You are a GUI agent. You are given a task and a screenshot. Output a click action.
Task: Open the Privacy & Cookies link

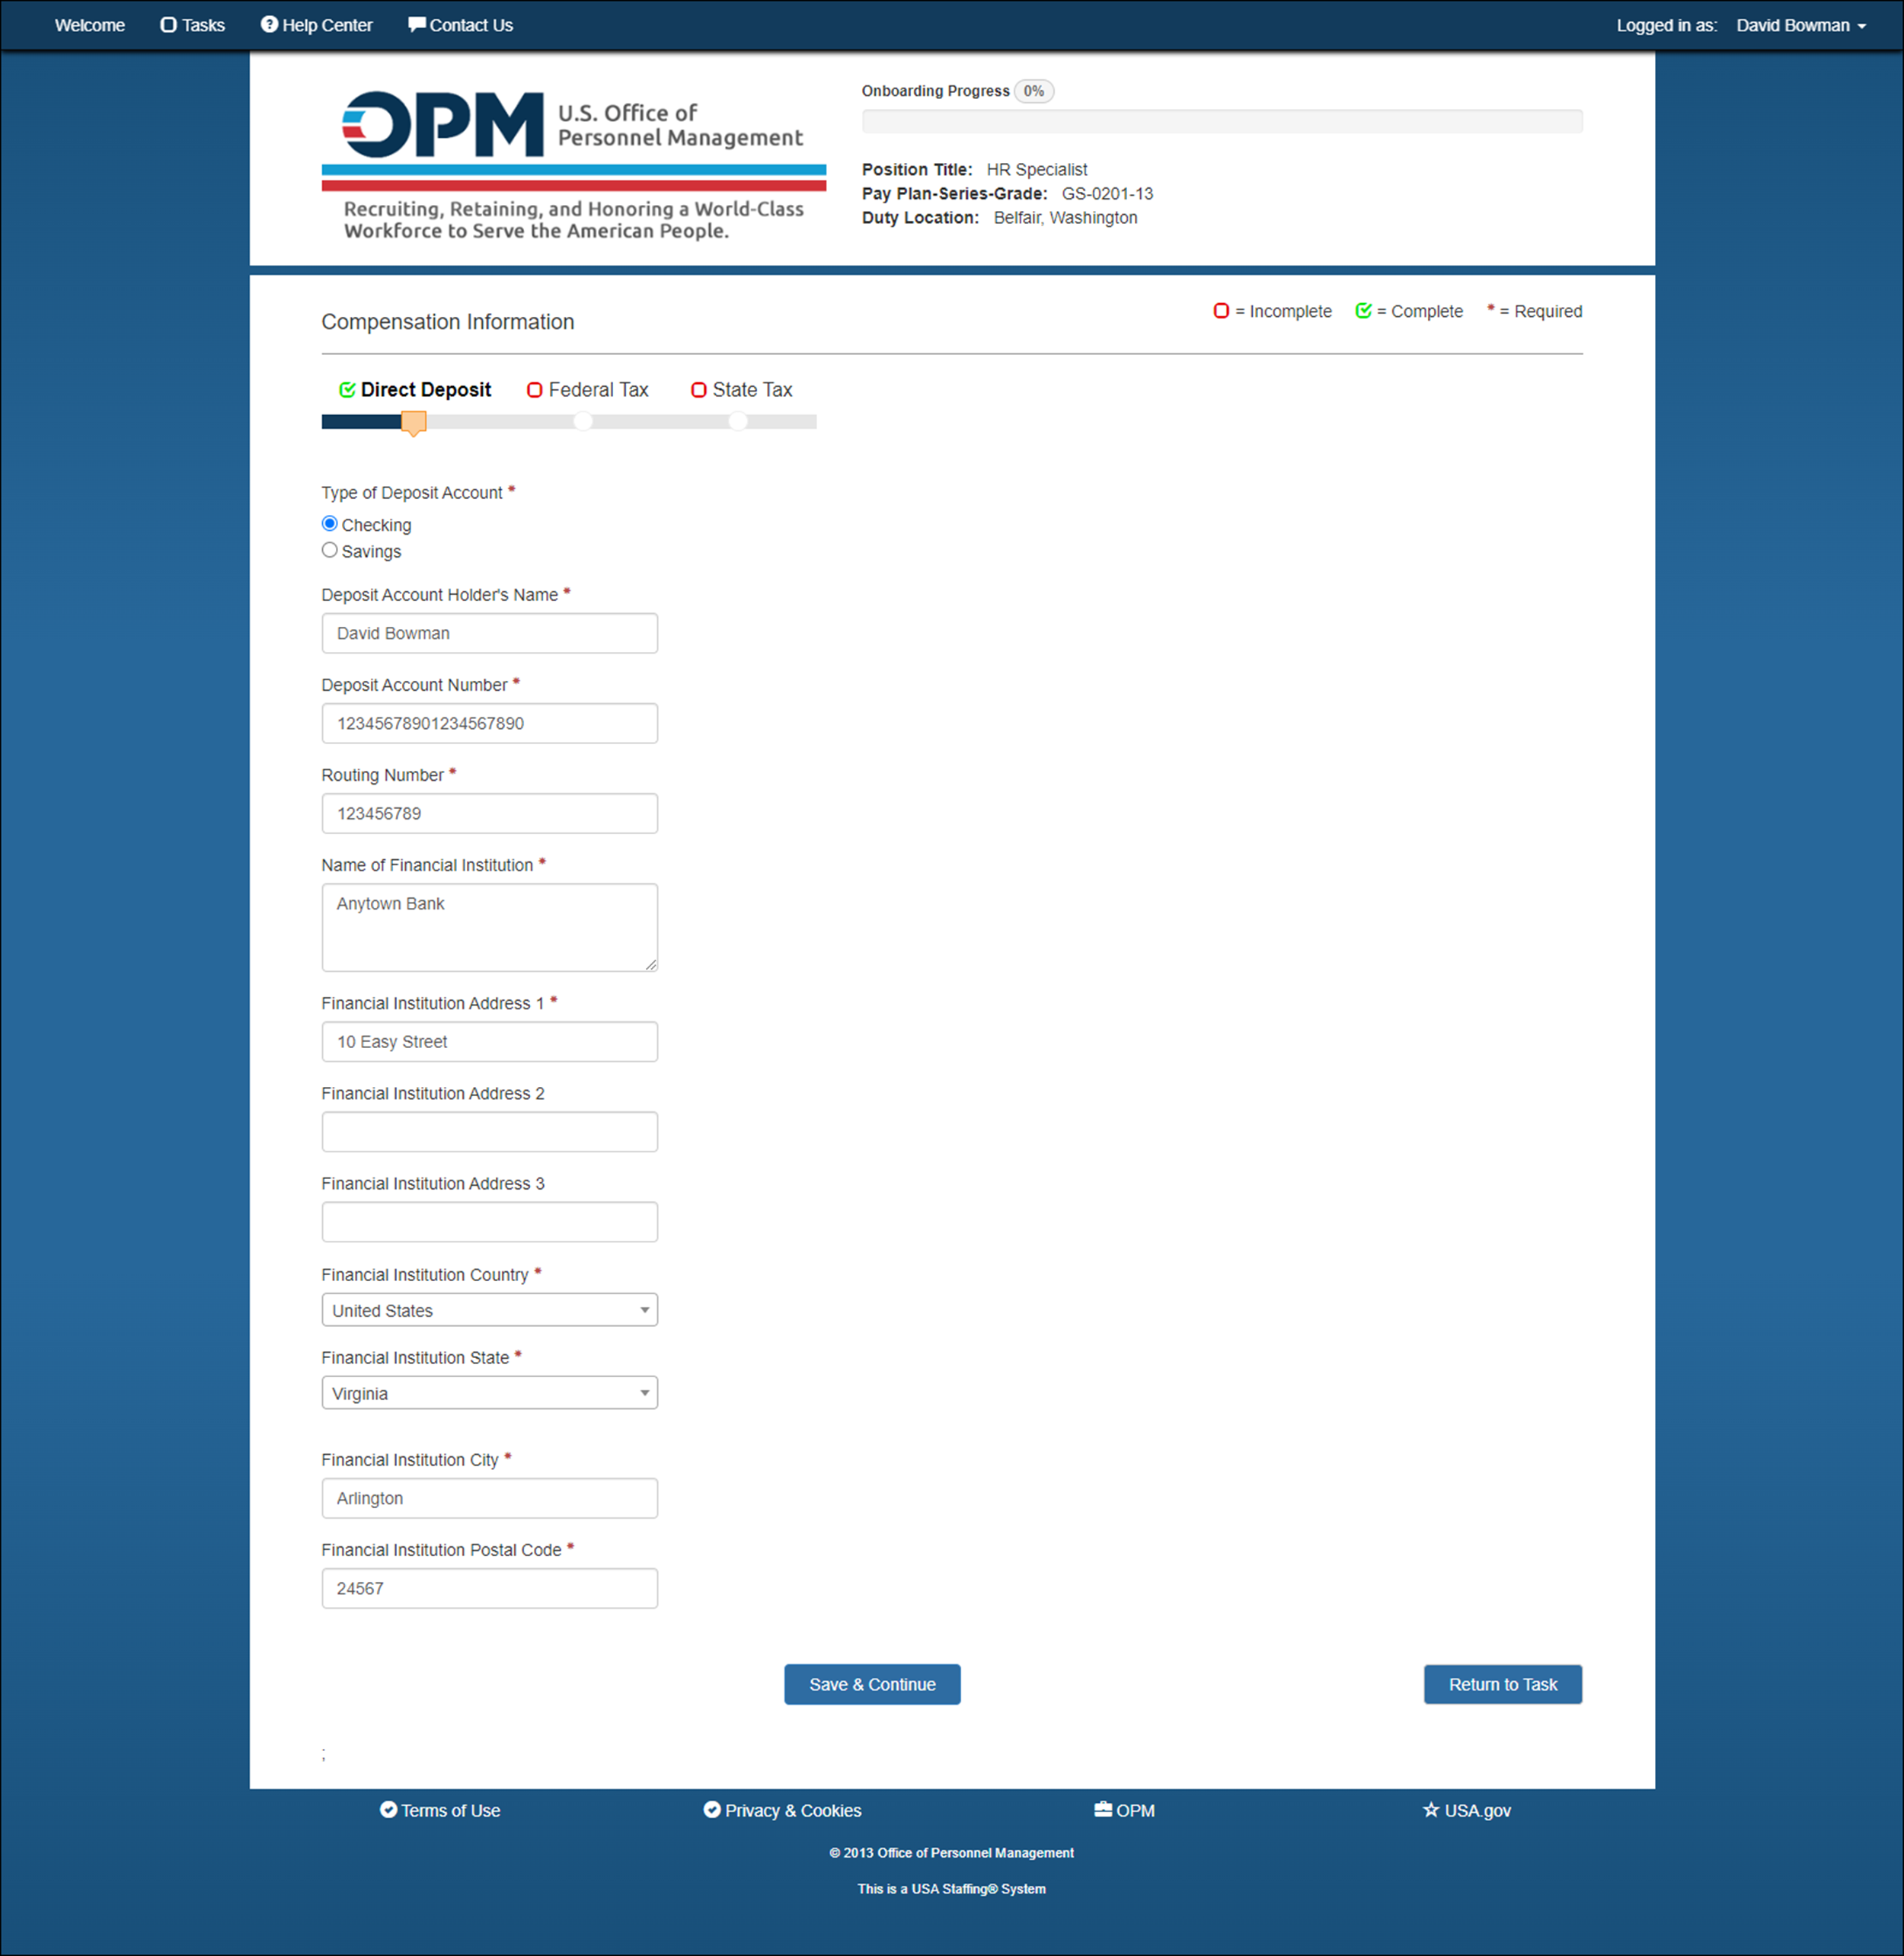click(x=782, y=1811)
